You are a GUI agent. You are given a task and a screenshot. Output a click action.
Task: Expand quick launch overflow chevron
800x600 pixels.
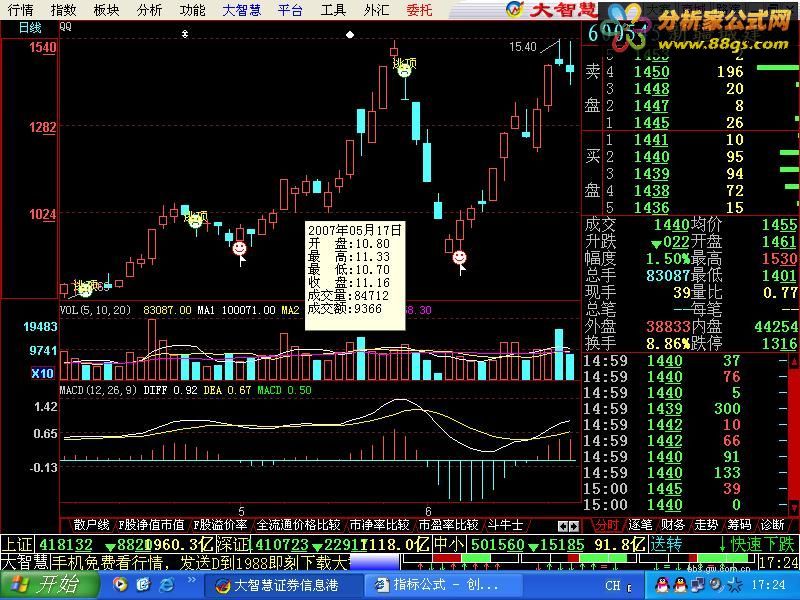(191, 580)
